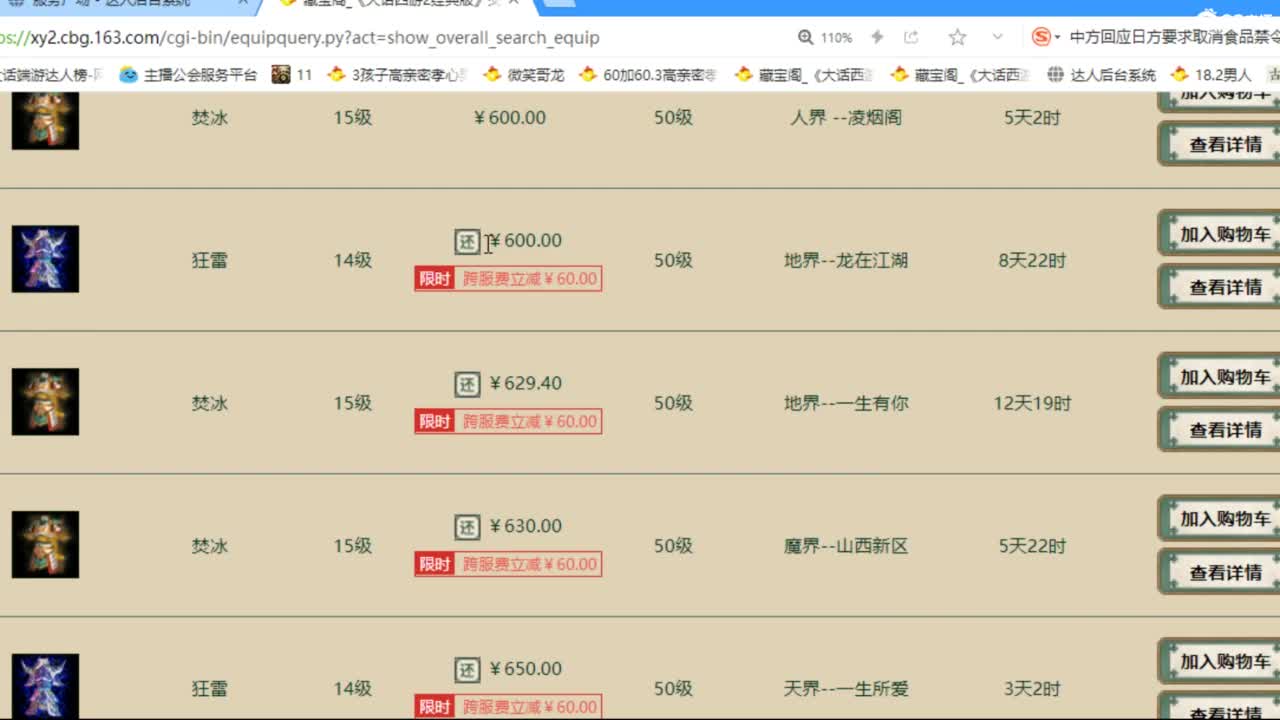Click remaining time 8天22时
1280x720 pixels.
click(x=1033, y=261)
